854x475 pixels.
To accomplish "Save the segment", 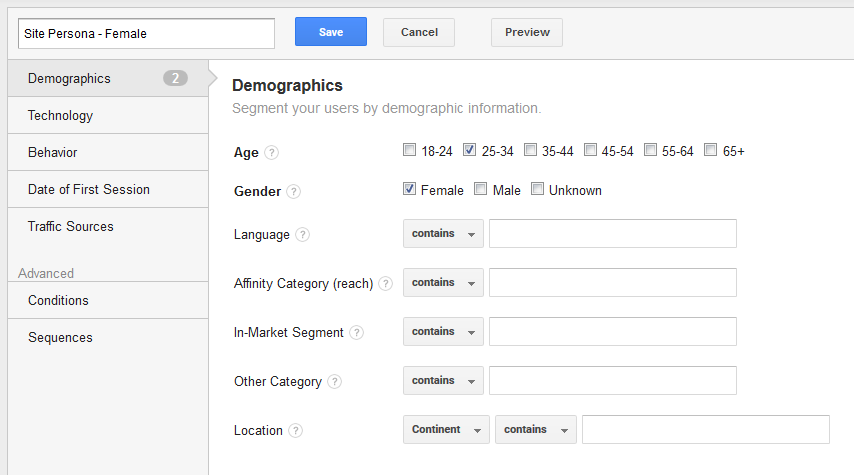I will (331, 32).
